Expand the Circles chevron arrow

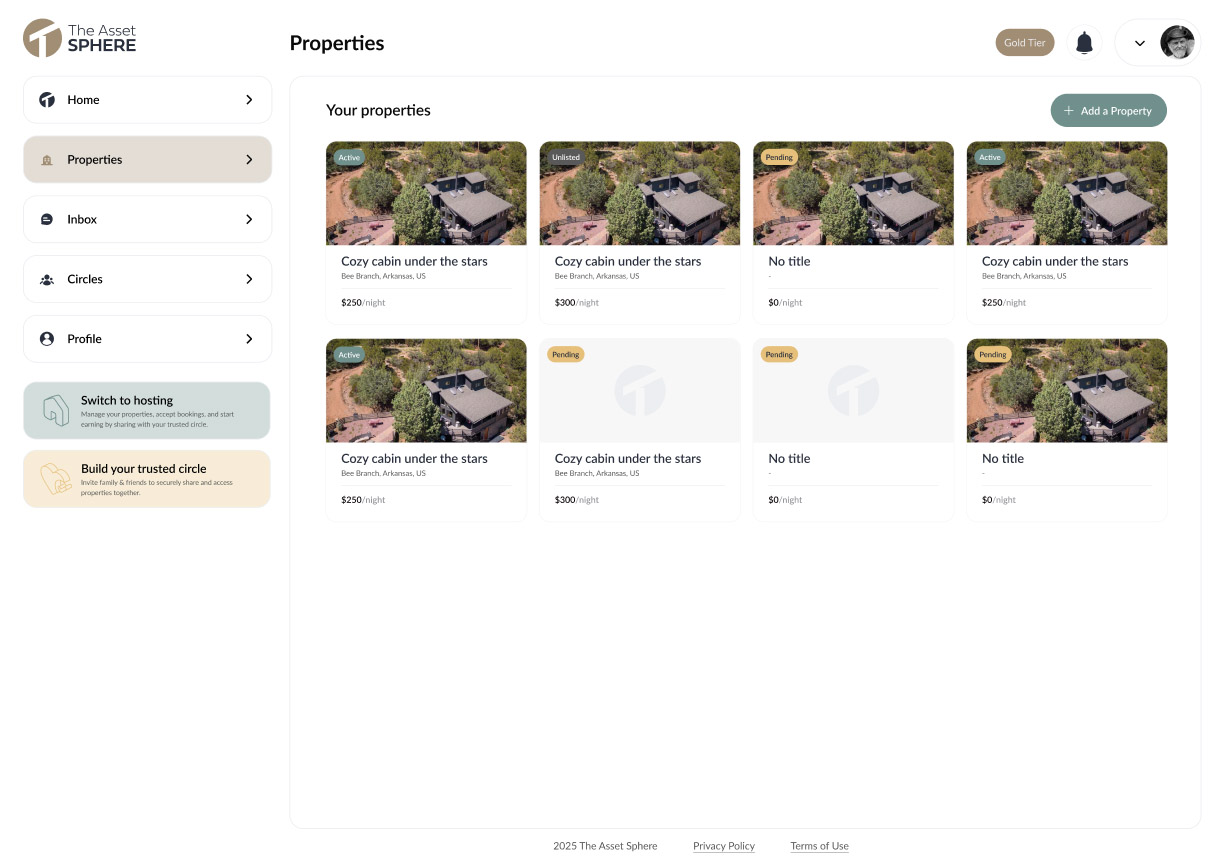(249, 280)
